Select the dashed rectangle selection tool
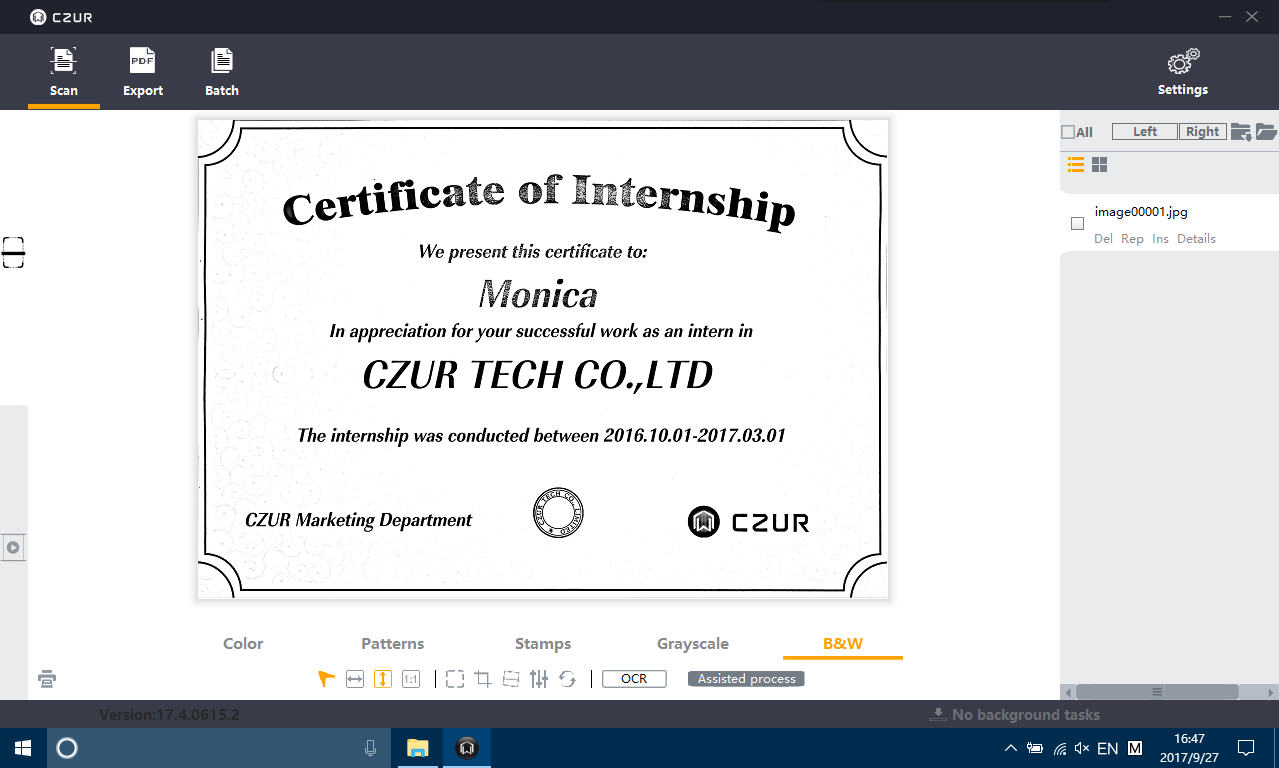1279x768 pixels. pyautogui.click(x=455, y=679)
